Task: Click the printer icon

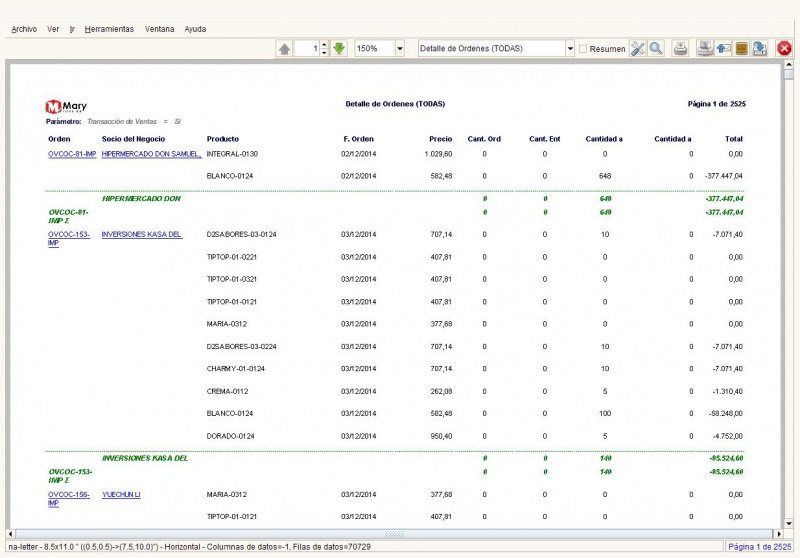Action: 680,49
